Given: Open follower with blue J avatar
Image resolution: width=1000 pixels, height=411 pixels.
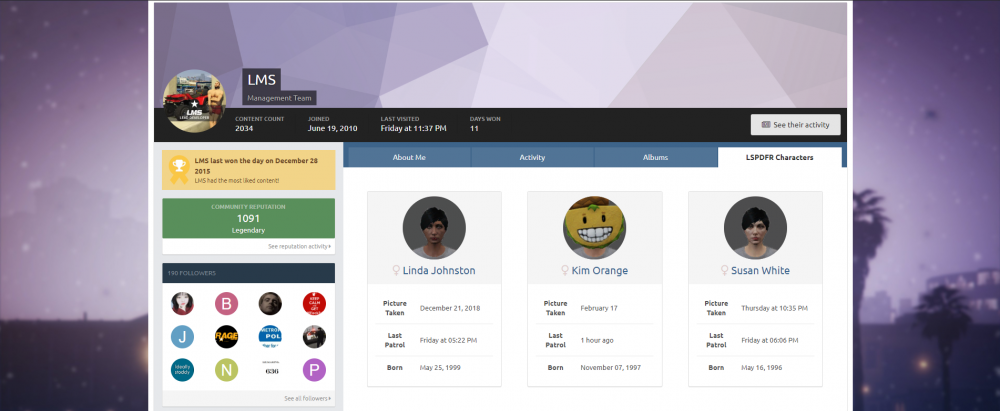Looking at the screenshot, I should click(182, 336).
